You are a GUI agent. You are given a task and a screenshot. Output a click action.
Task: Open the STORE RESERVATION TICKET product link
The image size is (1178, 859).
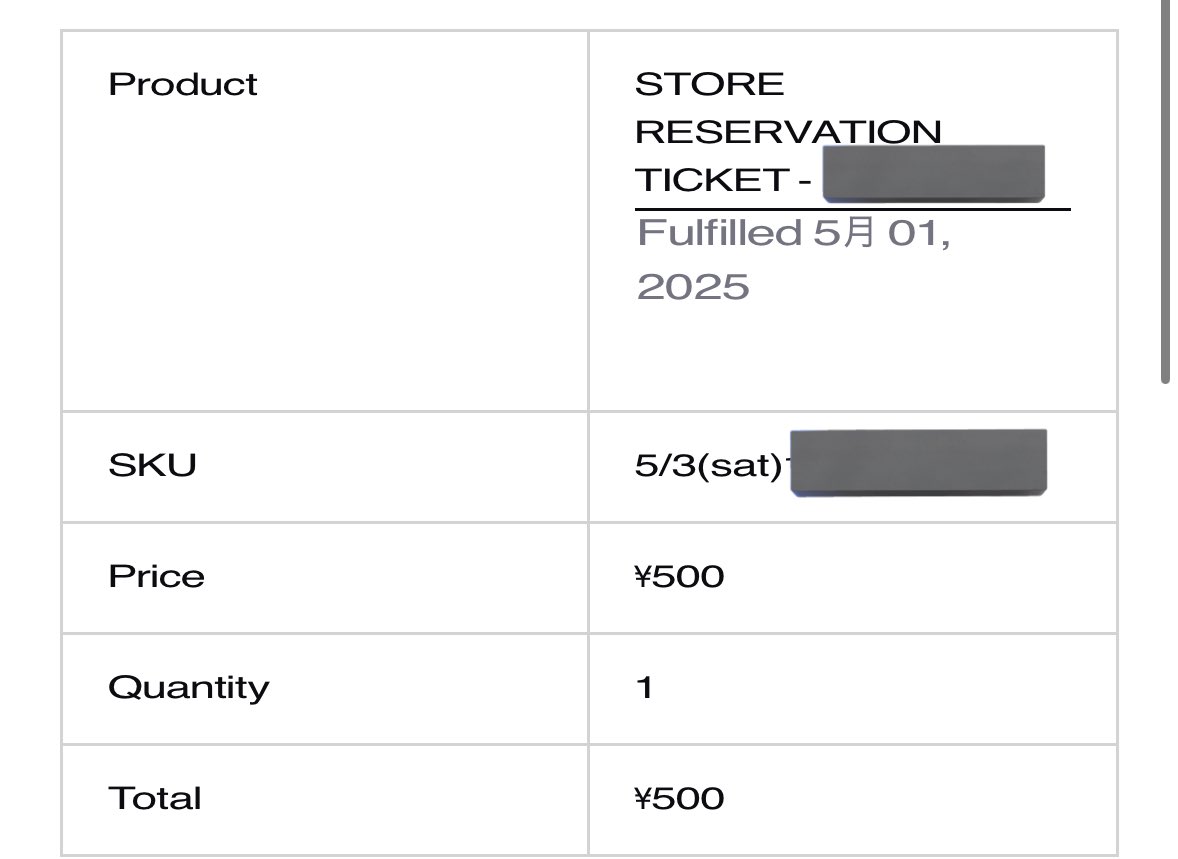tap(787, 132)
